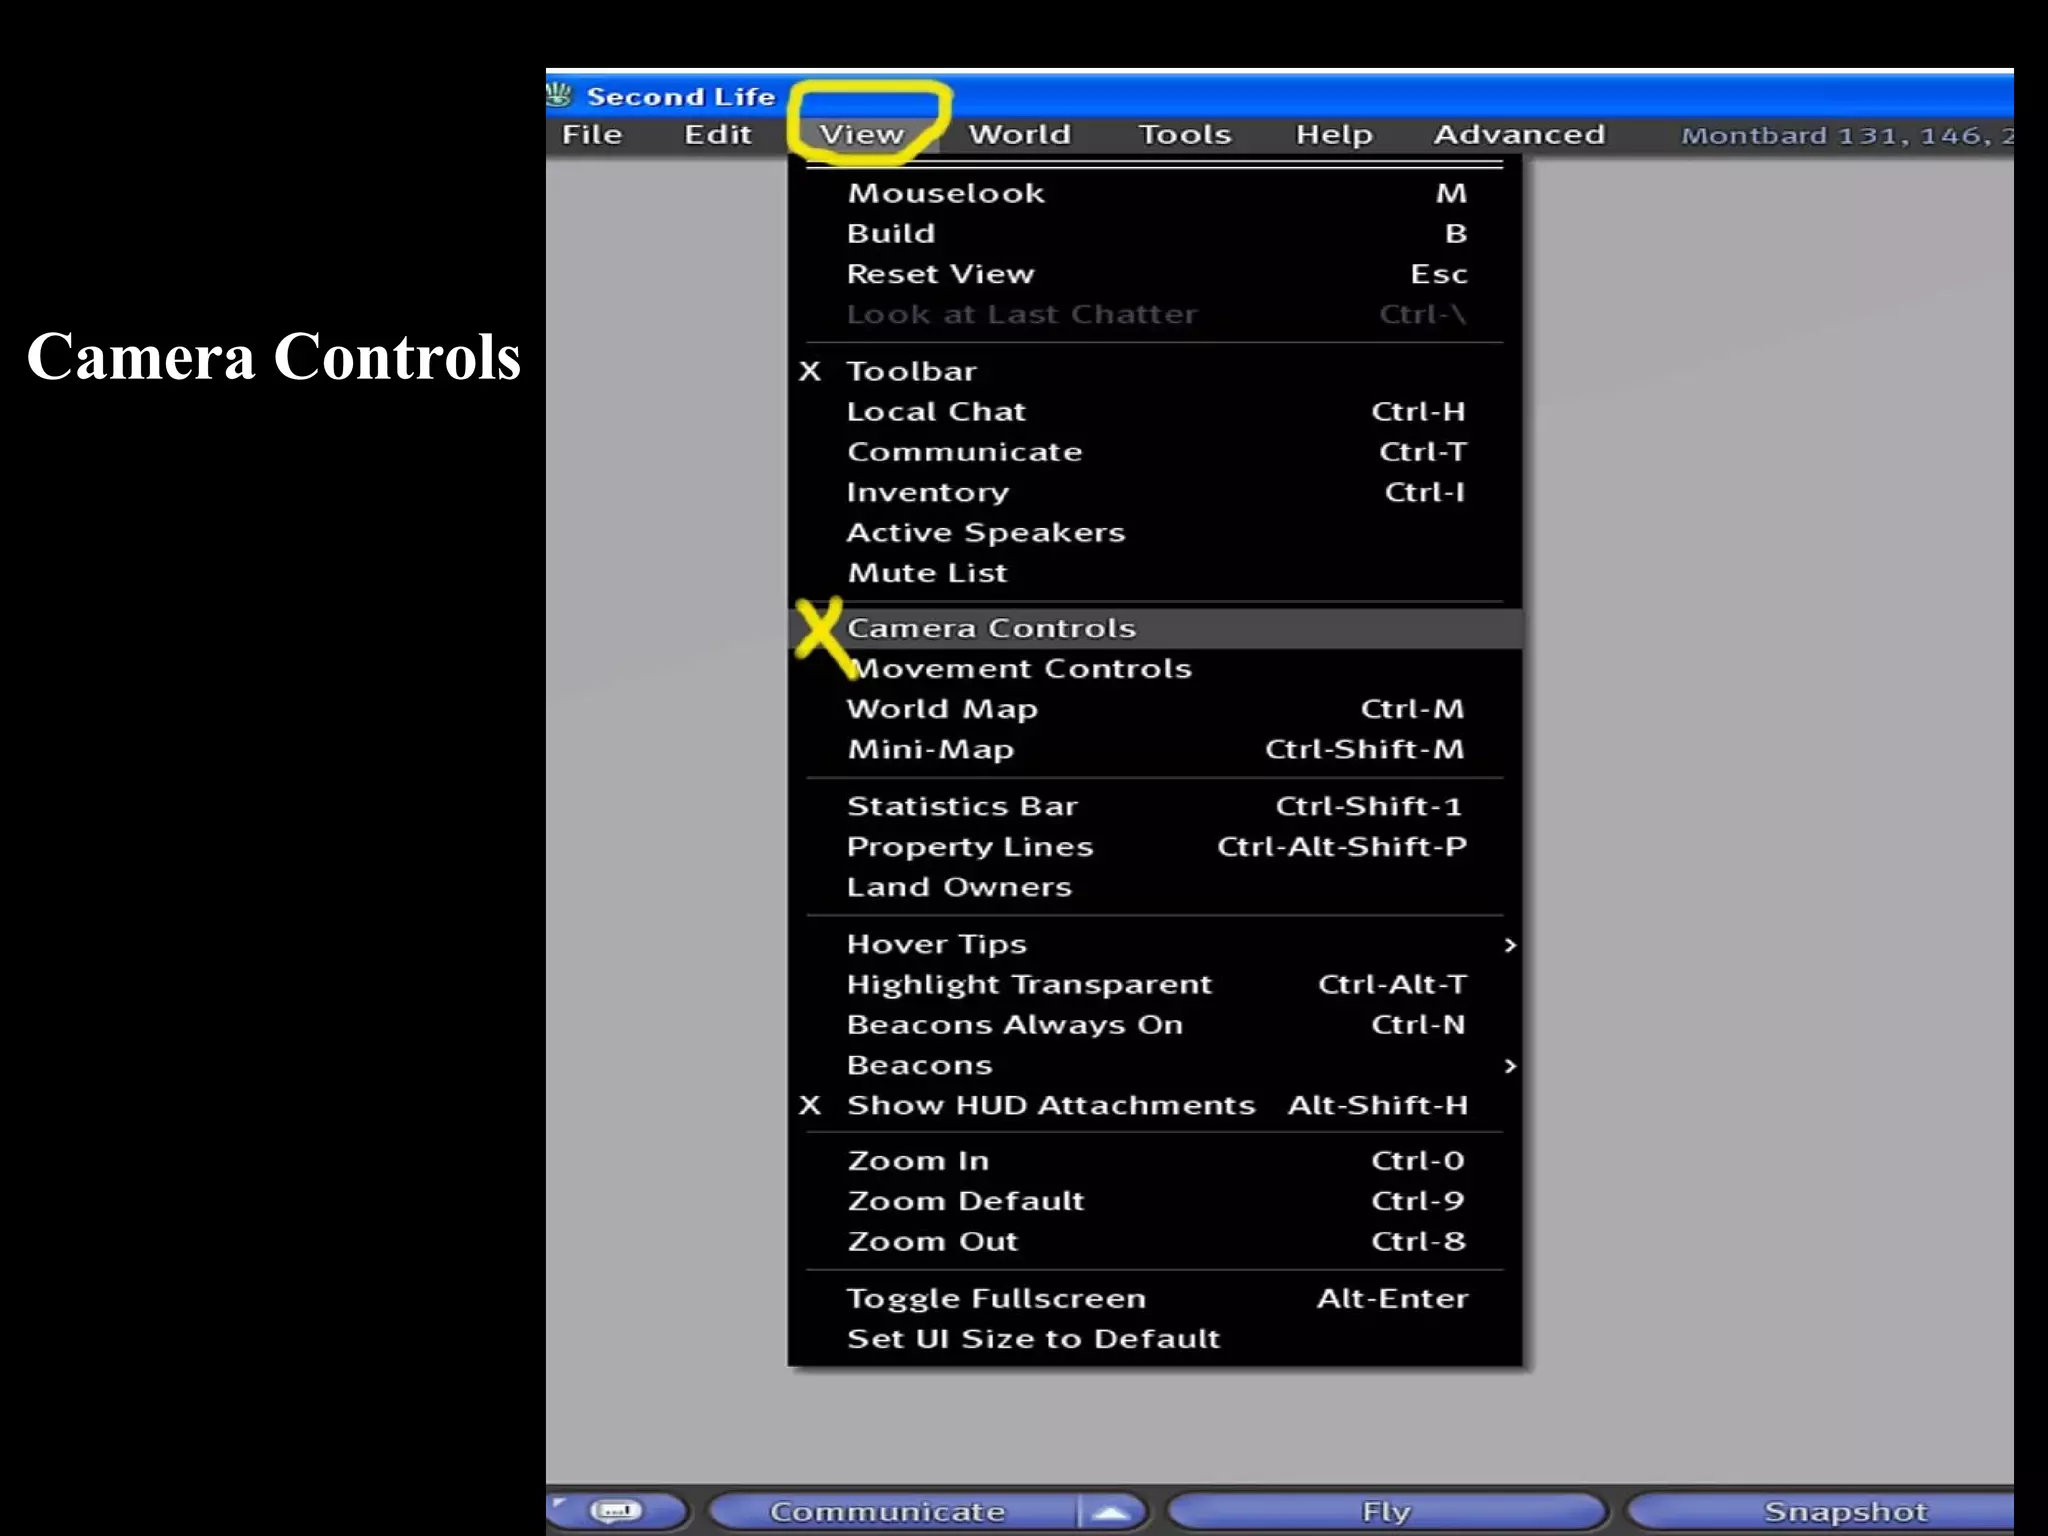The image size is (2048, 1536).
Task: Expand the Communicate up-arrow
Action: click(1111, 1512)
